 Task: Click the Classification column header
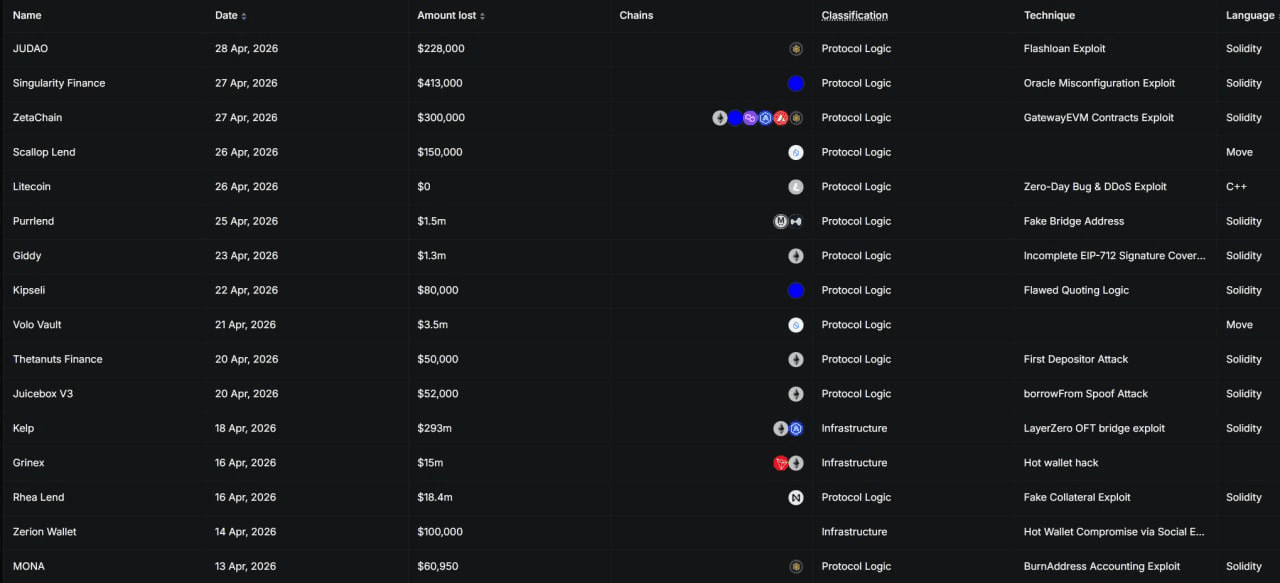pos(854,16)
